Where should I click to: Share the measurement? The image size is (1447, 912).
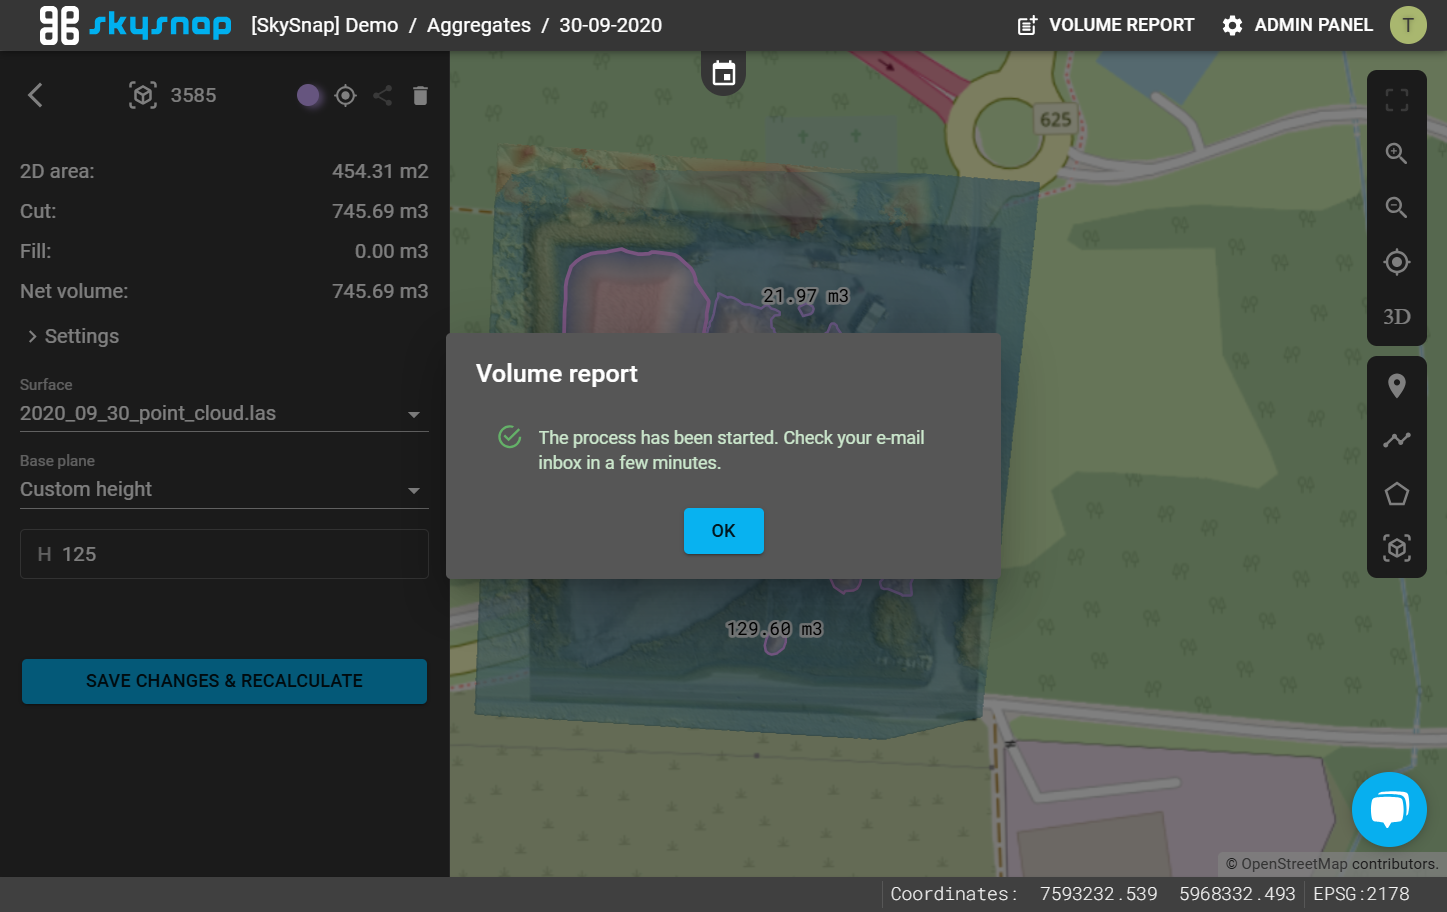point(382,95)
